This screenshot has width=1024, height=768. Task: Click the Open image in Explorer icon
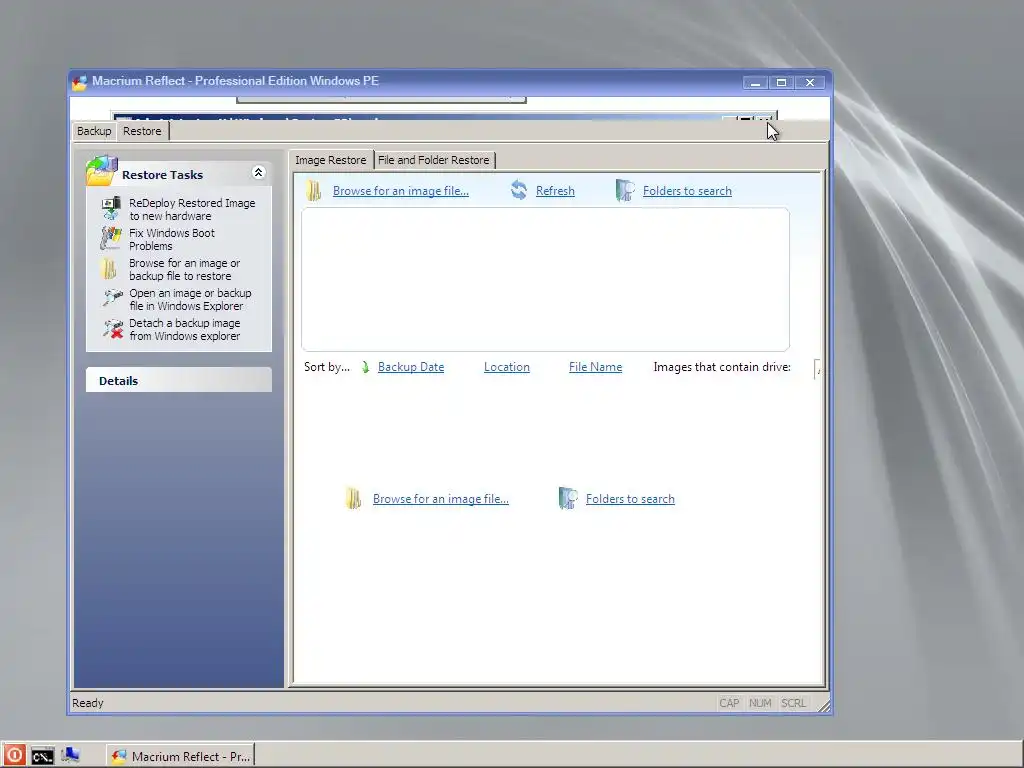coord(112,298)
